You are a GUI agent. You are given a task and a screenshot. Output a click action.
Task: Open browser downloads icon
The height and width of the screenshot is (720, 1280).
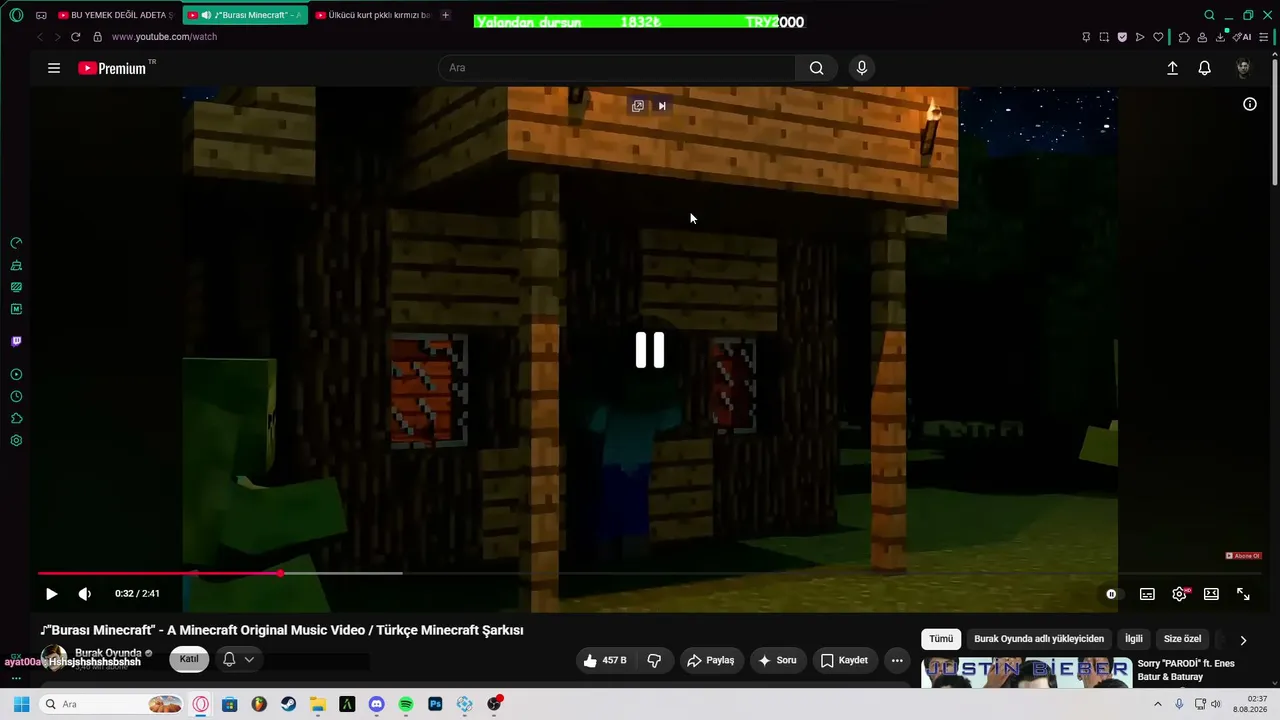1220,37
